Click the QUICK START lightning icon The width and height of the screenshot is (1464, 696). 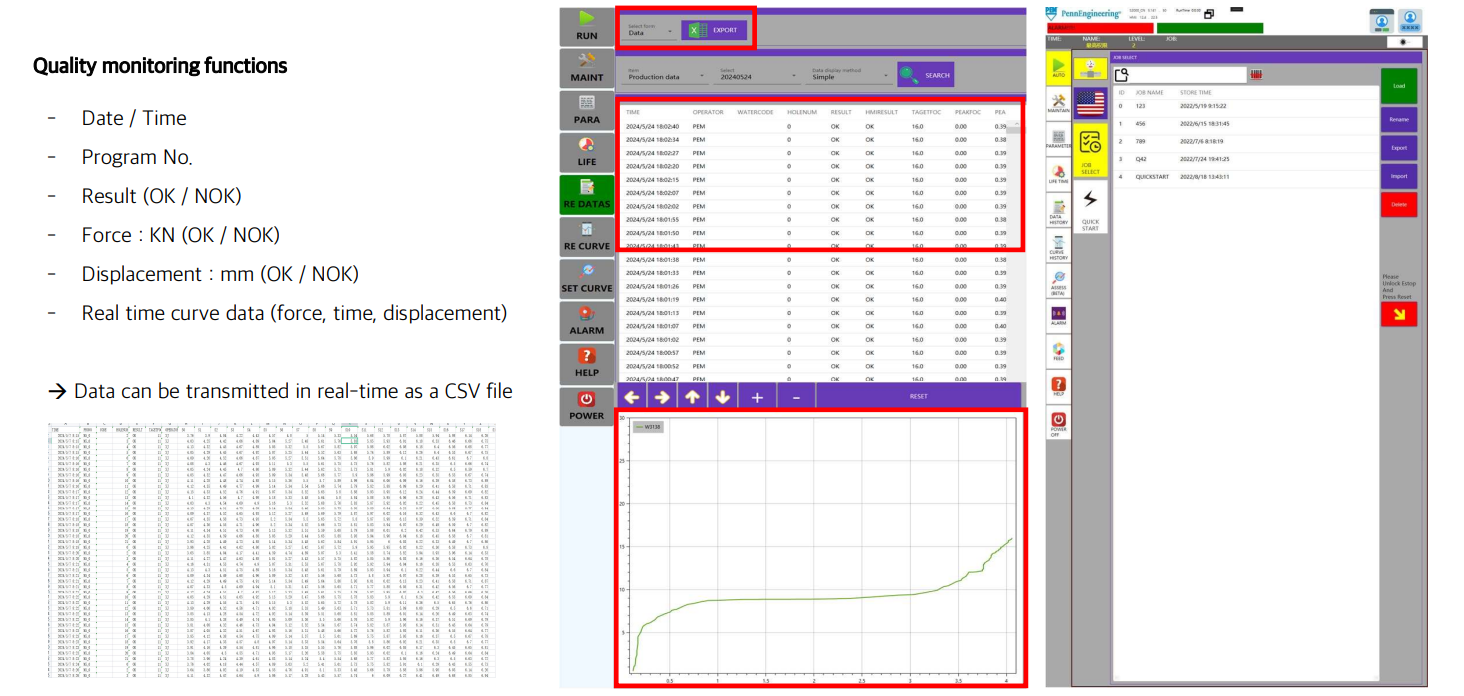click(x=1090, y=208)
